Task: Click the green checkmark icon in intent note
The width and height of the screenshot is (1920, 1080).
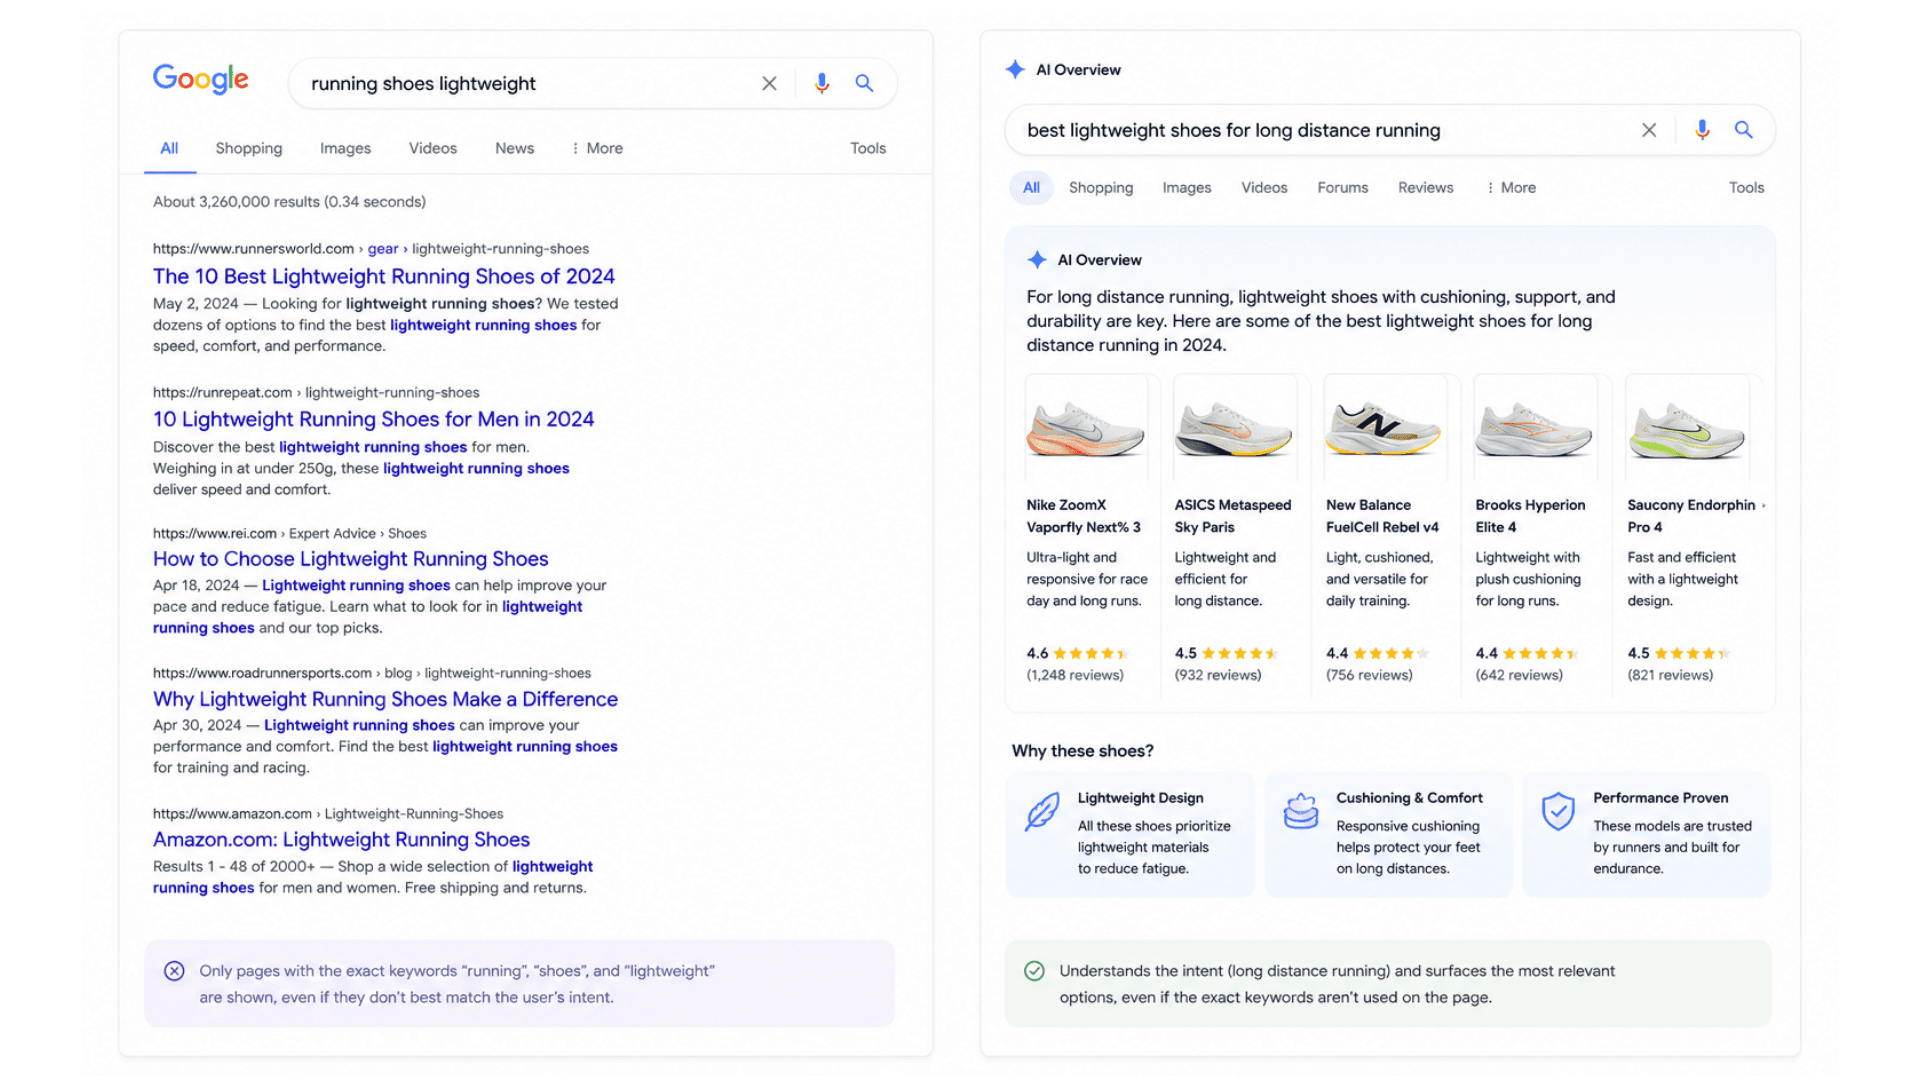Action: [x=1035, y=971]
